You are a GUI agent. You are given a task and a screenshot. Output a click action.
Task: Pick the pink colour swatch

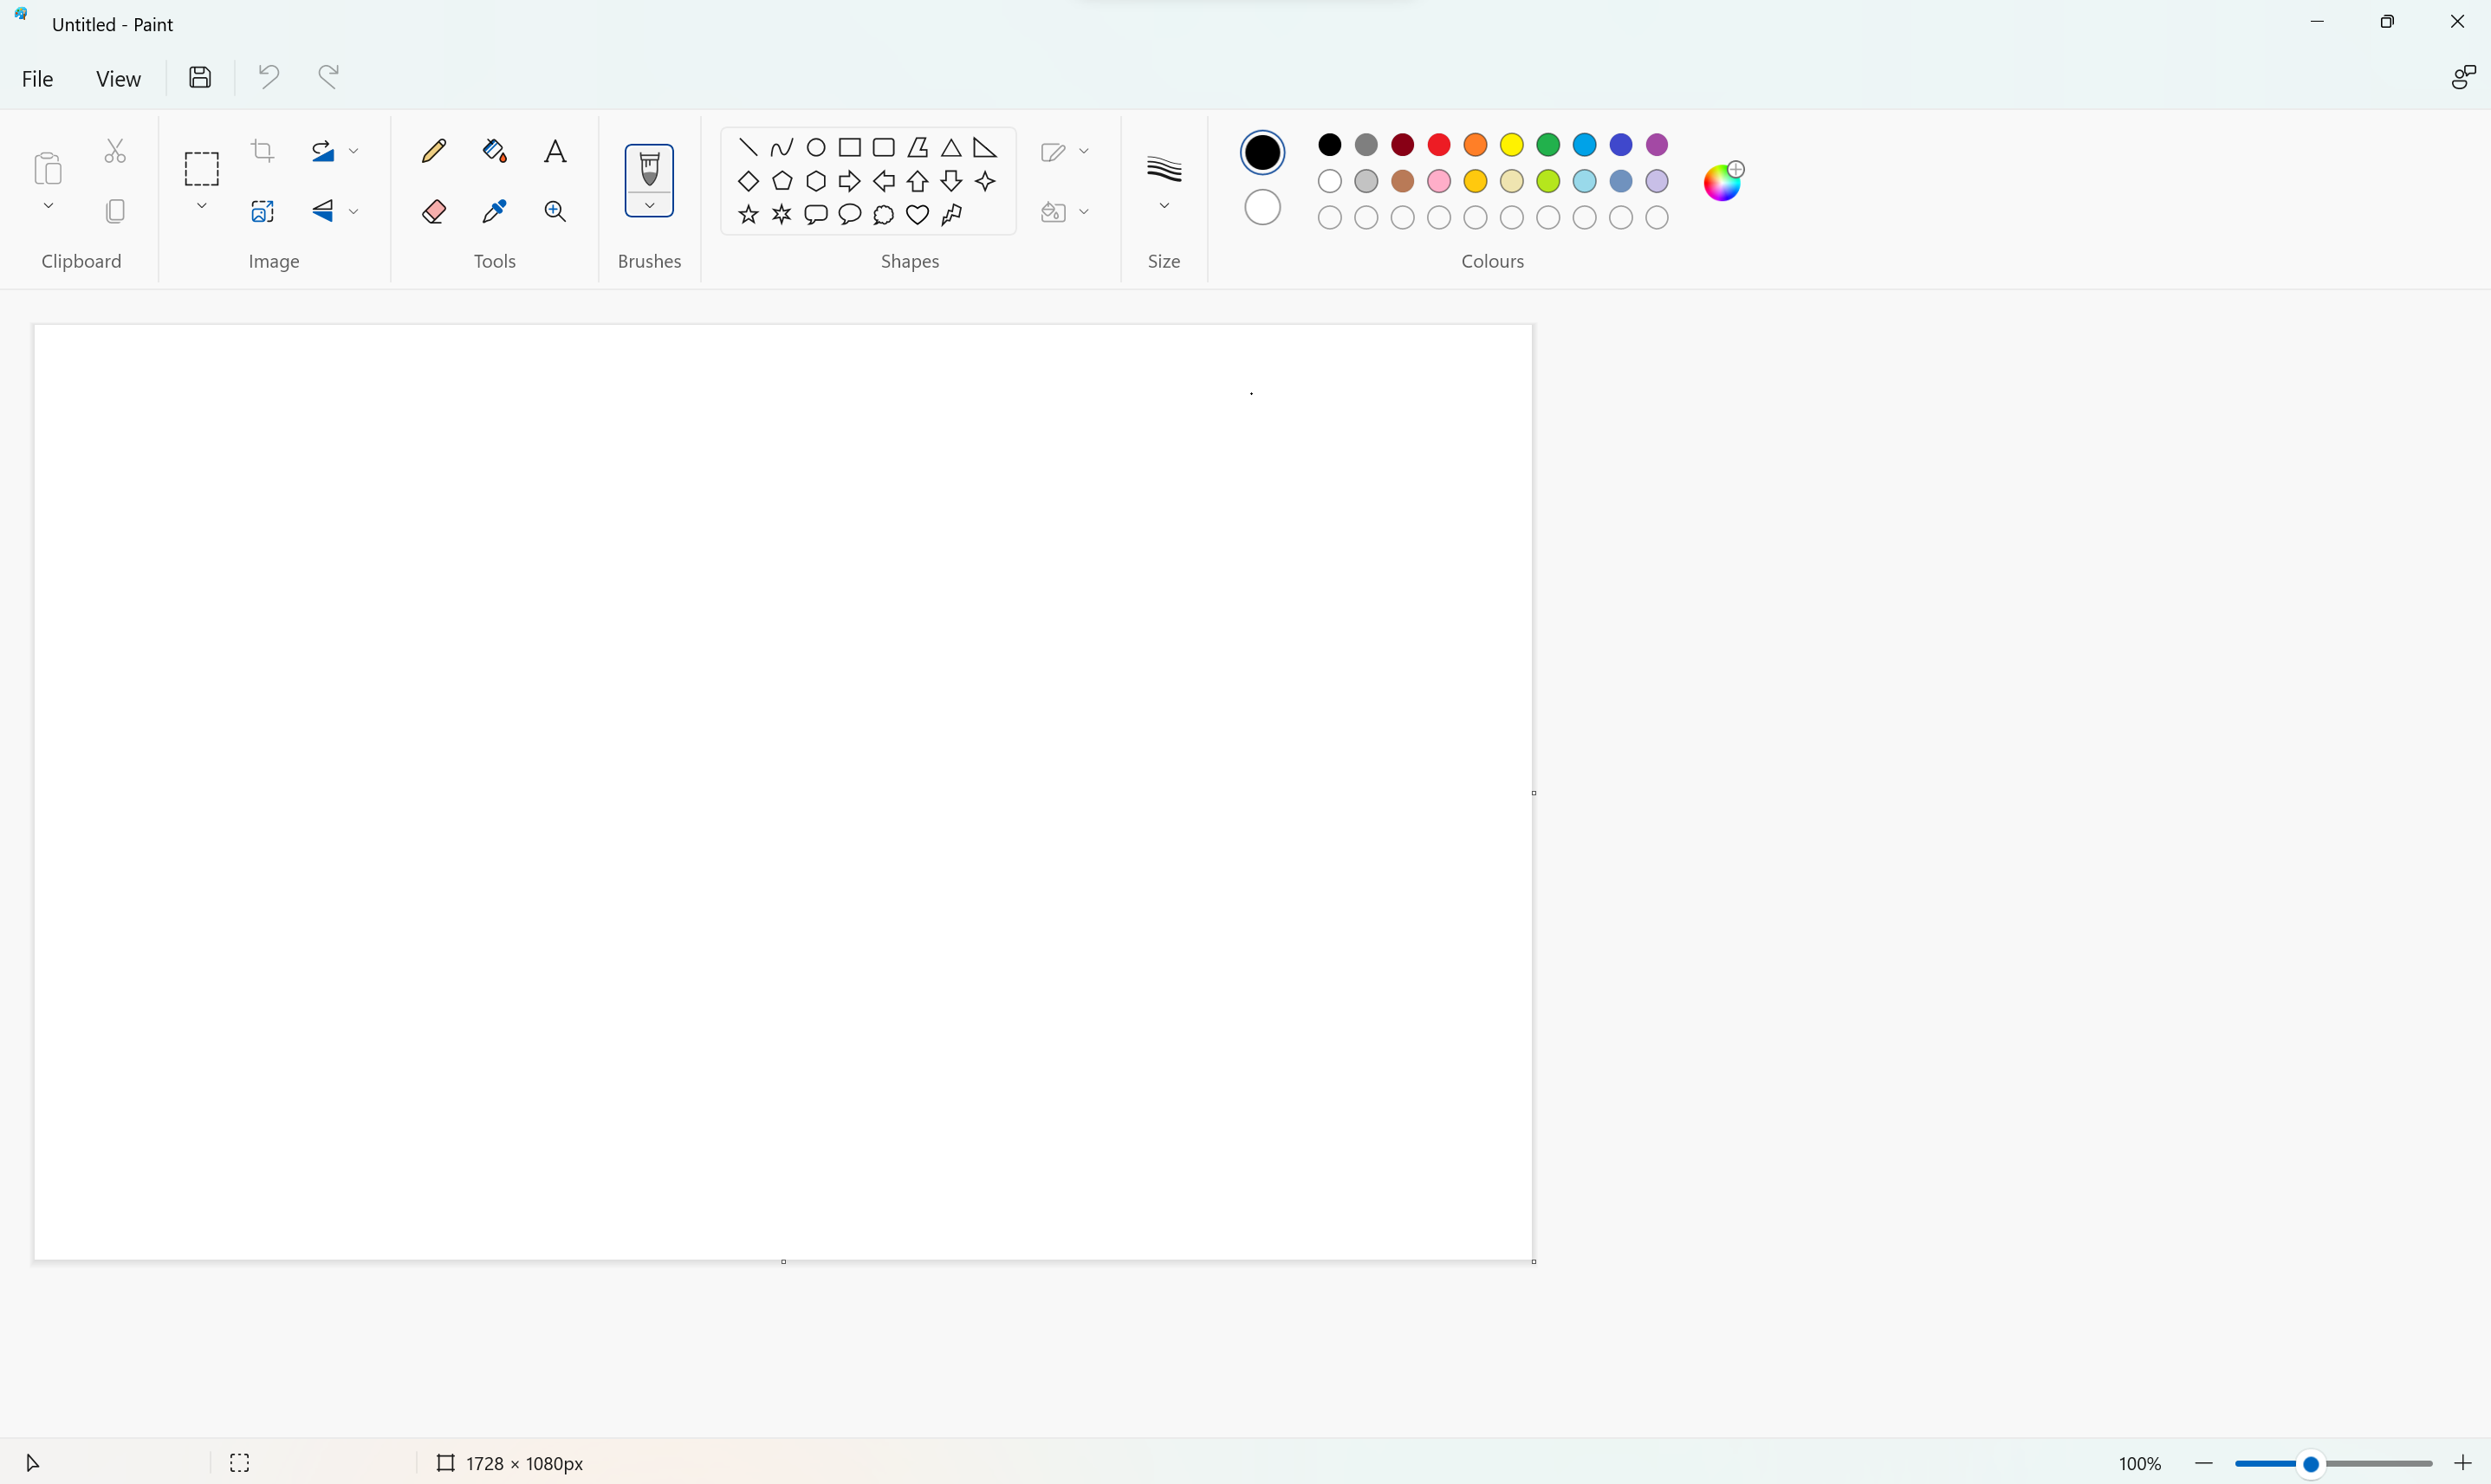(1439, 181)
